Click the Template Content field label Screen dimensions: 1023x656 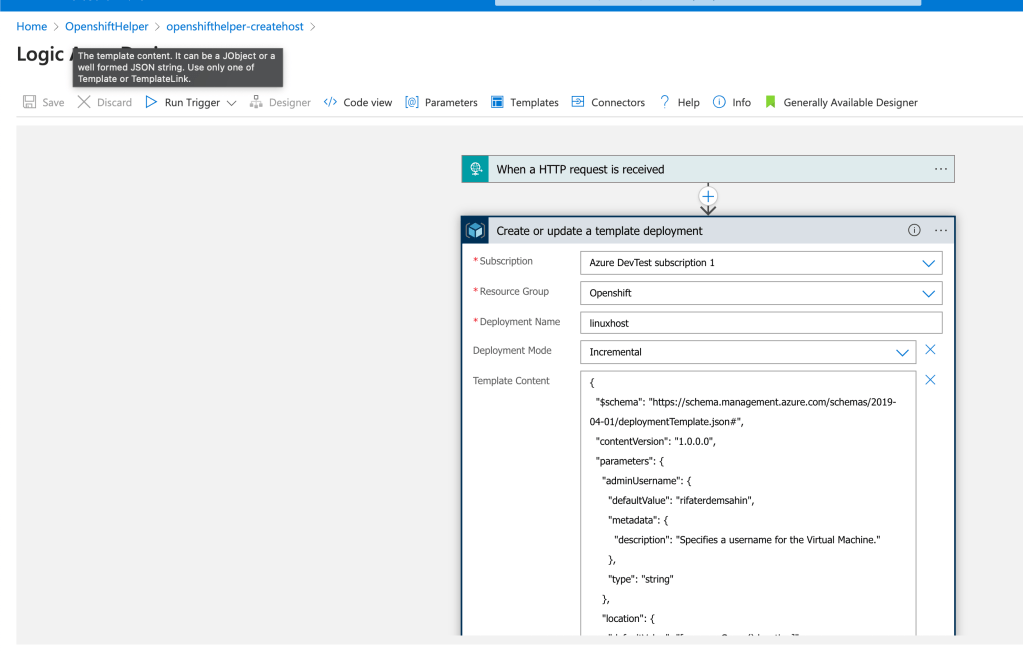(x=511, y=381)
